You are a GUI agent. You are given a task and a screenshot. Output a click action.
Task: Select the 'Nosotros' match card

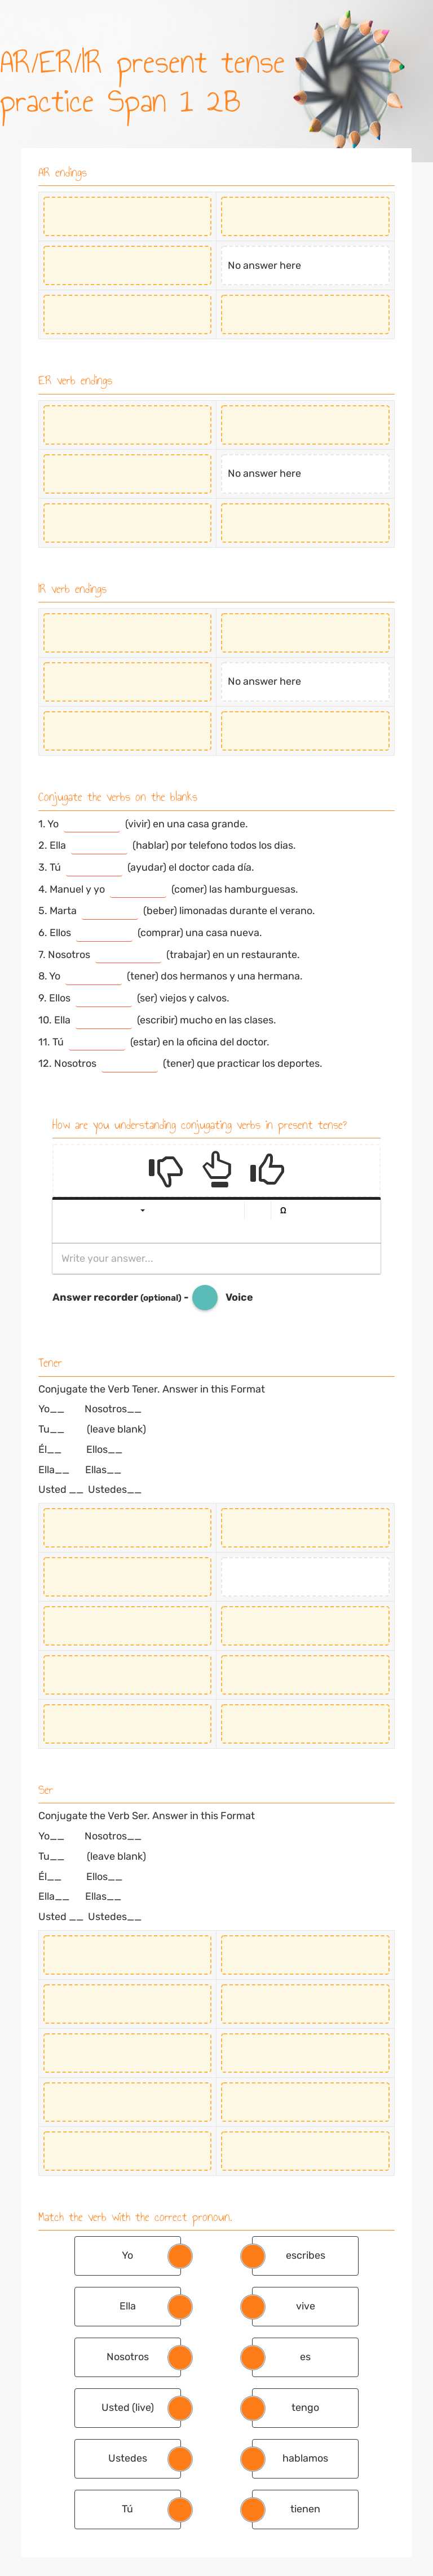click(x=127, y=2357)
